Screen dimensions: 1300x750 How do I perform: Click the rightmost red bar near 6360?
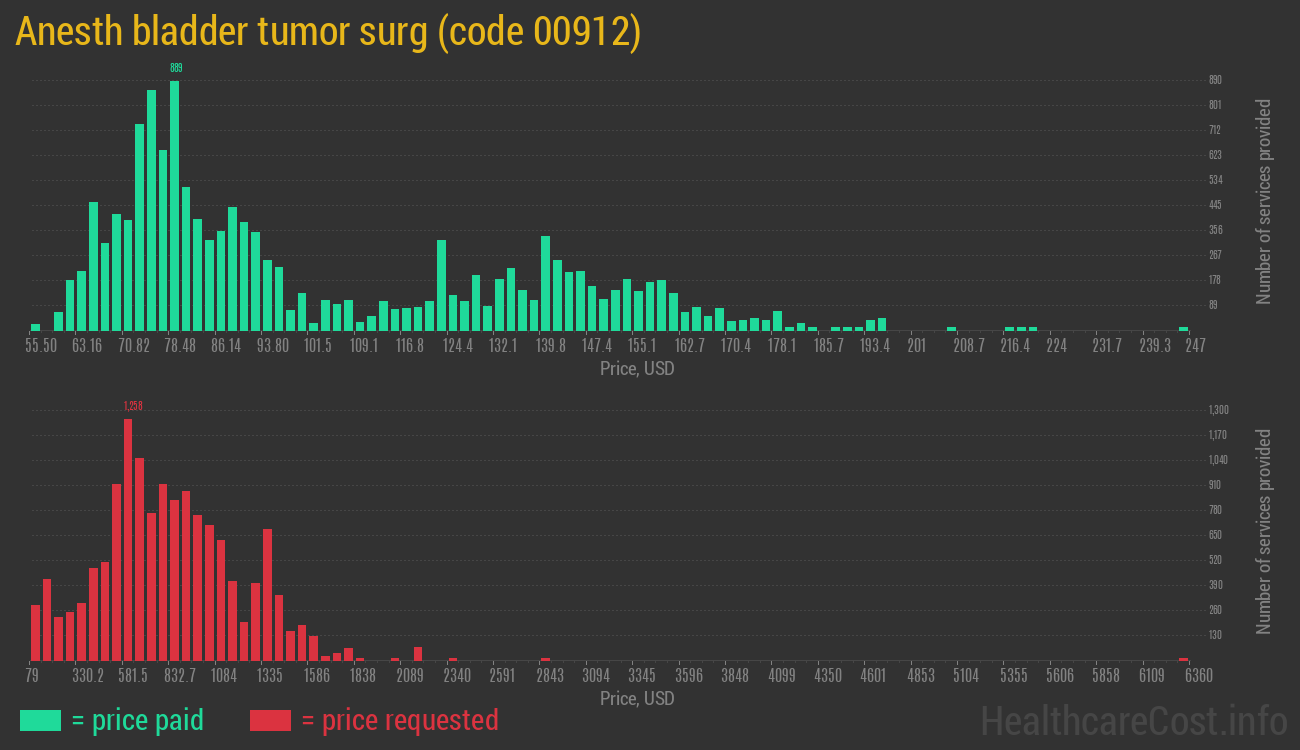pyautogui.click(x=1183, y=659)
